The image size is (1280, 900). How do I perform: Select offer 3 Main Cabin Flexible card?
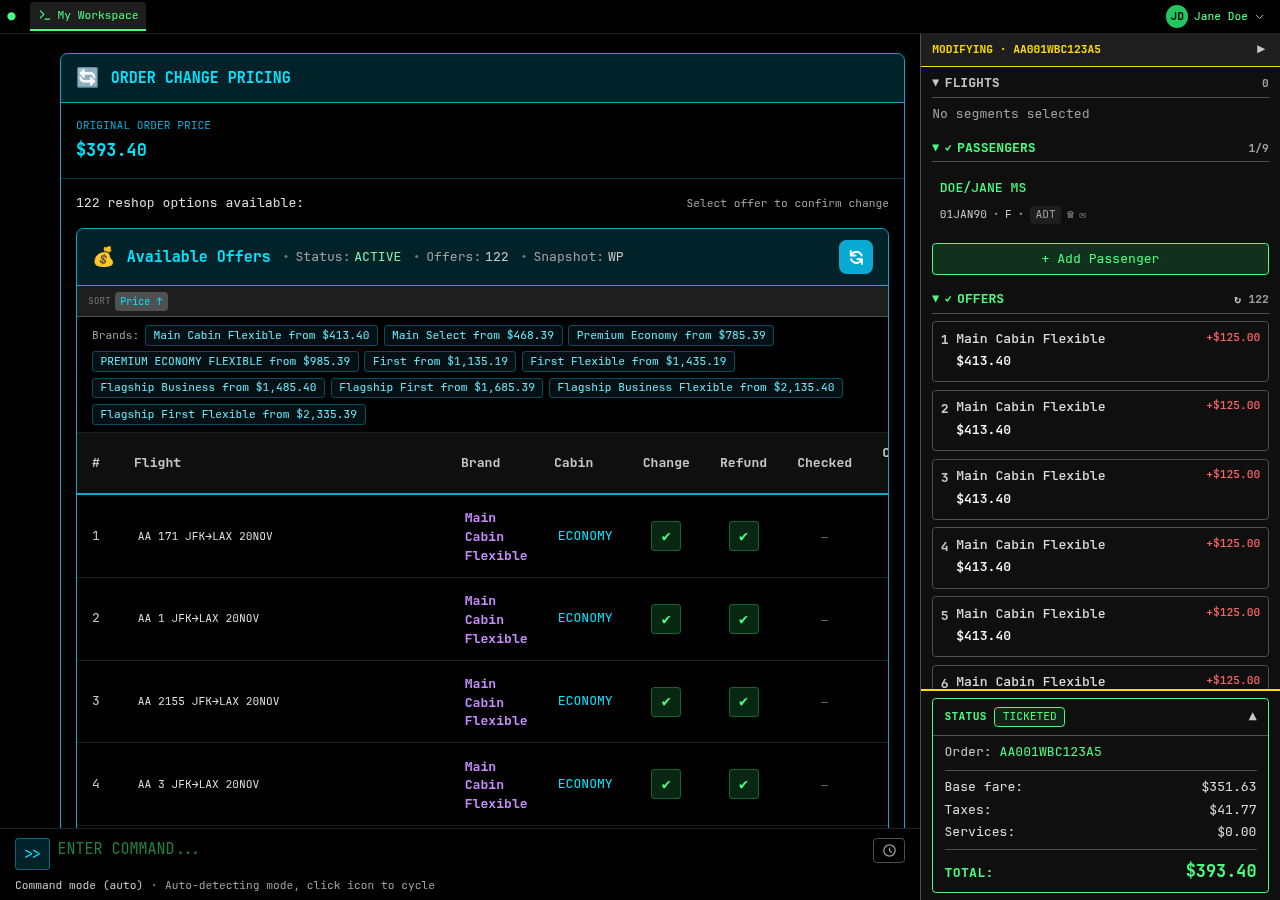(1100, 489)
